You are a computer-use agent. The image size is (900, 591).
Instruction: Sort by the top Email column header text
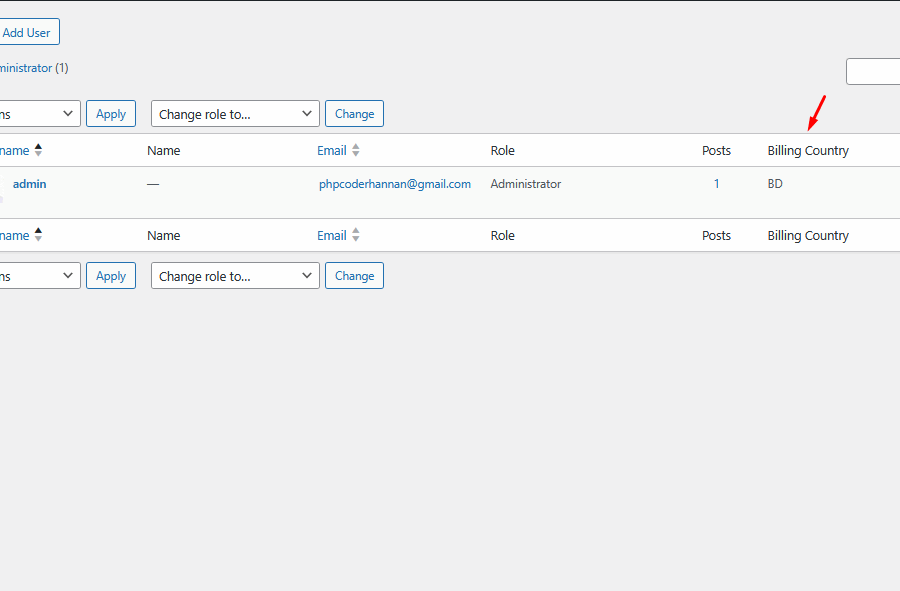[x=331, y=151]
